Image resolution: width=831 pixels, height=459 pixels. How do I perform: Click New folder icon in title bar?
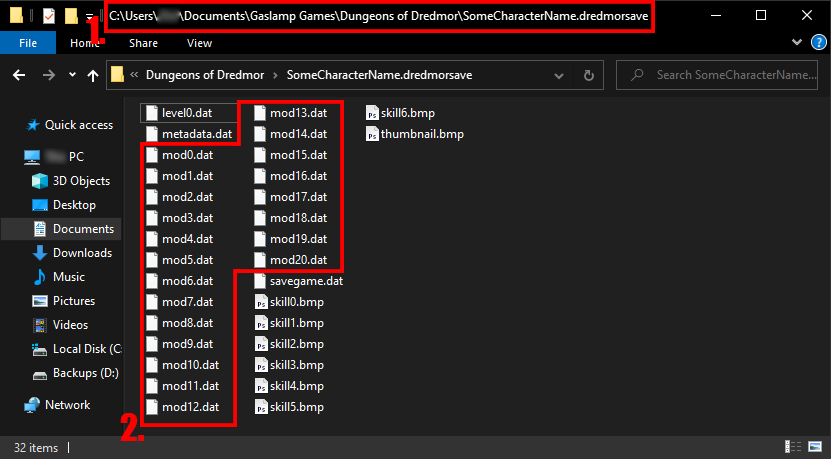point(71,16)
